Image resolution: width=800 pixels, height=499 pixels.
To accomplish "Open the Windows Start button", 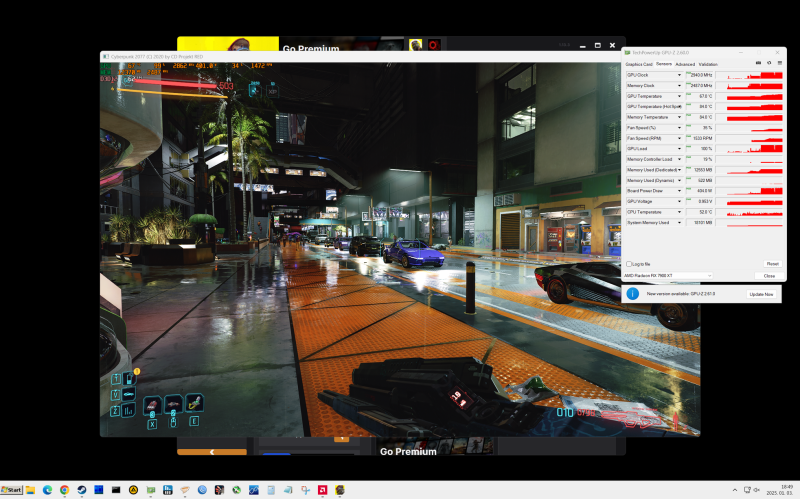I will pos(11,490).
